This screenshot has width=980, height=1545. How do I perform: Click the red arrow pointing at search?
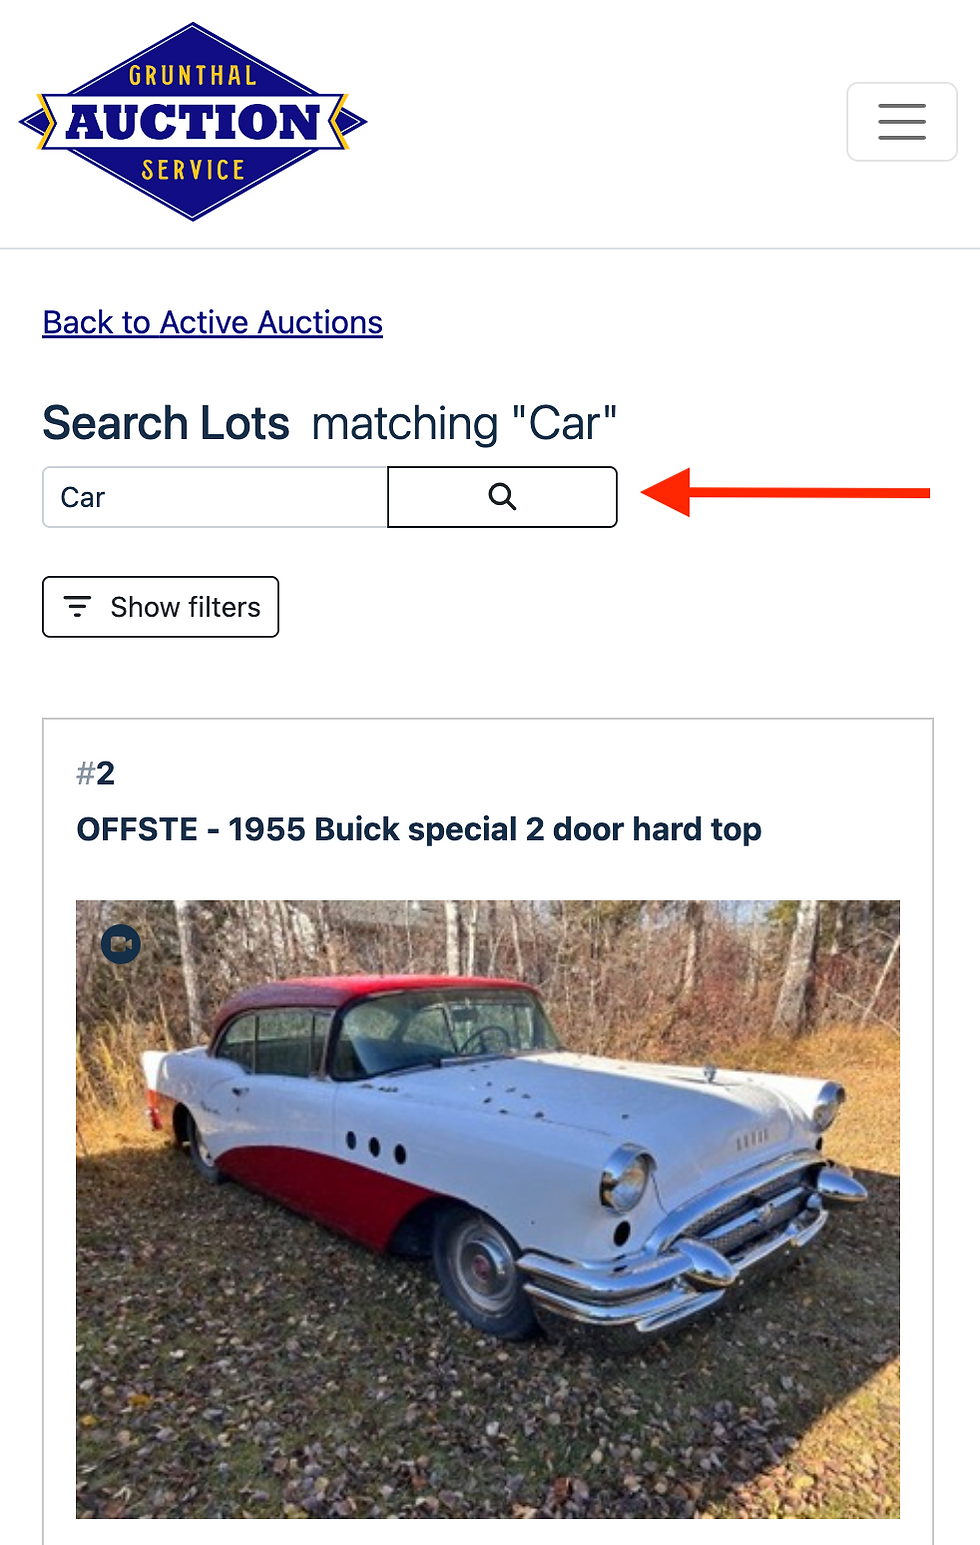pyautogui.click(x=786, y=492)
